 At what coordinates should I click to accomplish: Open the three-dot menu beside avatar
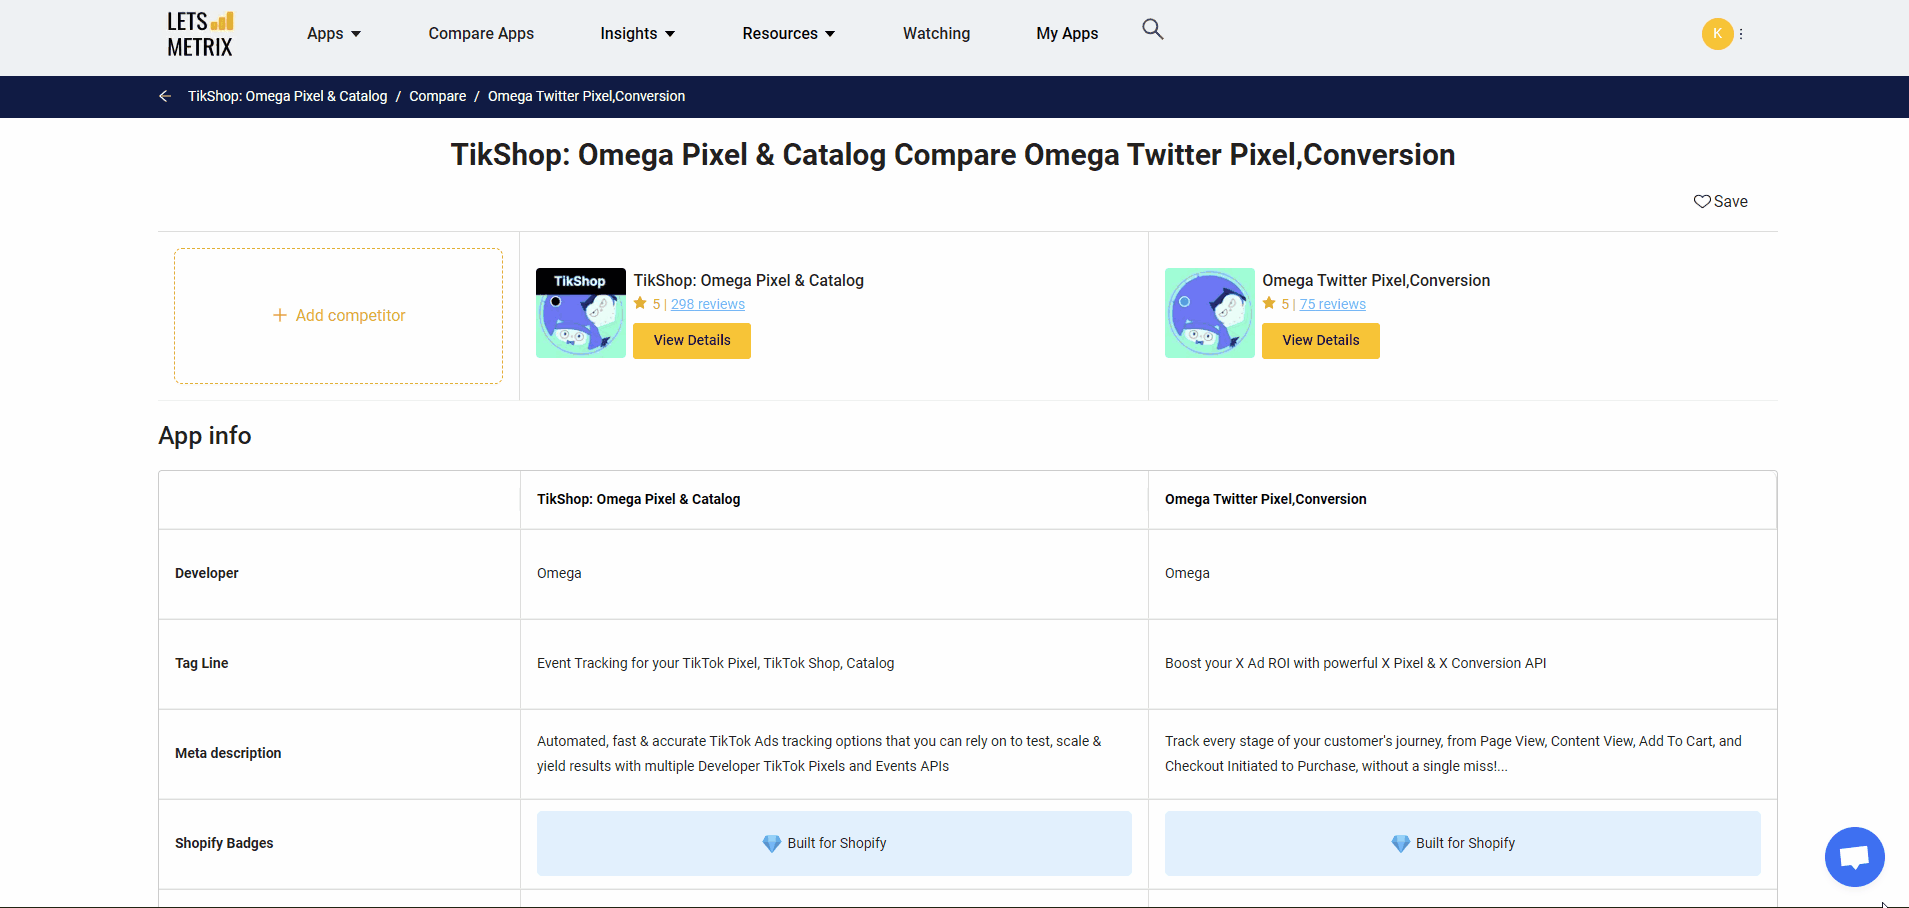(x=1741, y=34)
